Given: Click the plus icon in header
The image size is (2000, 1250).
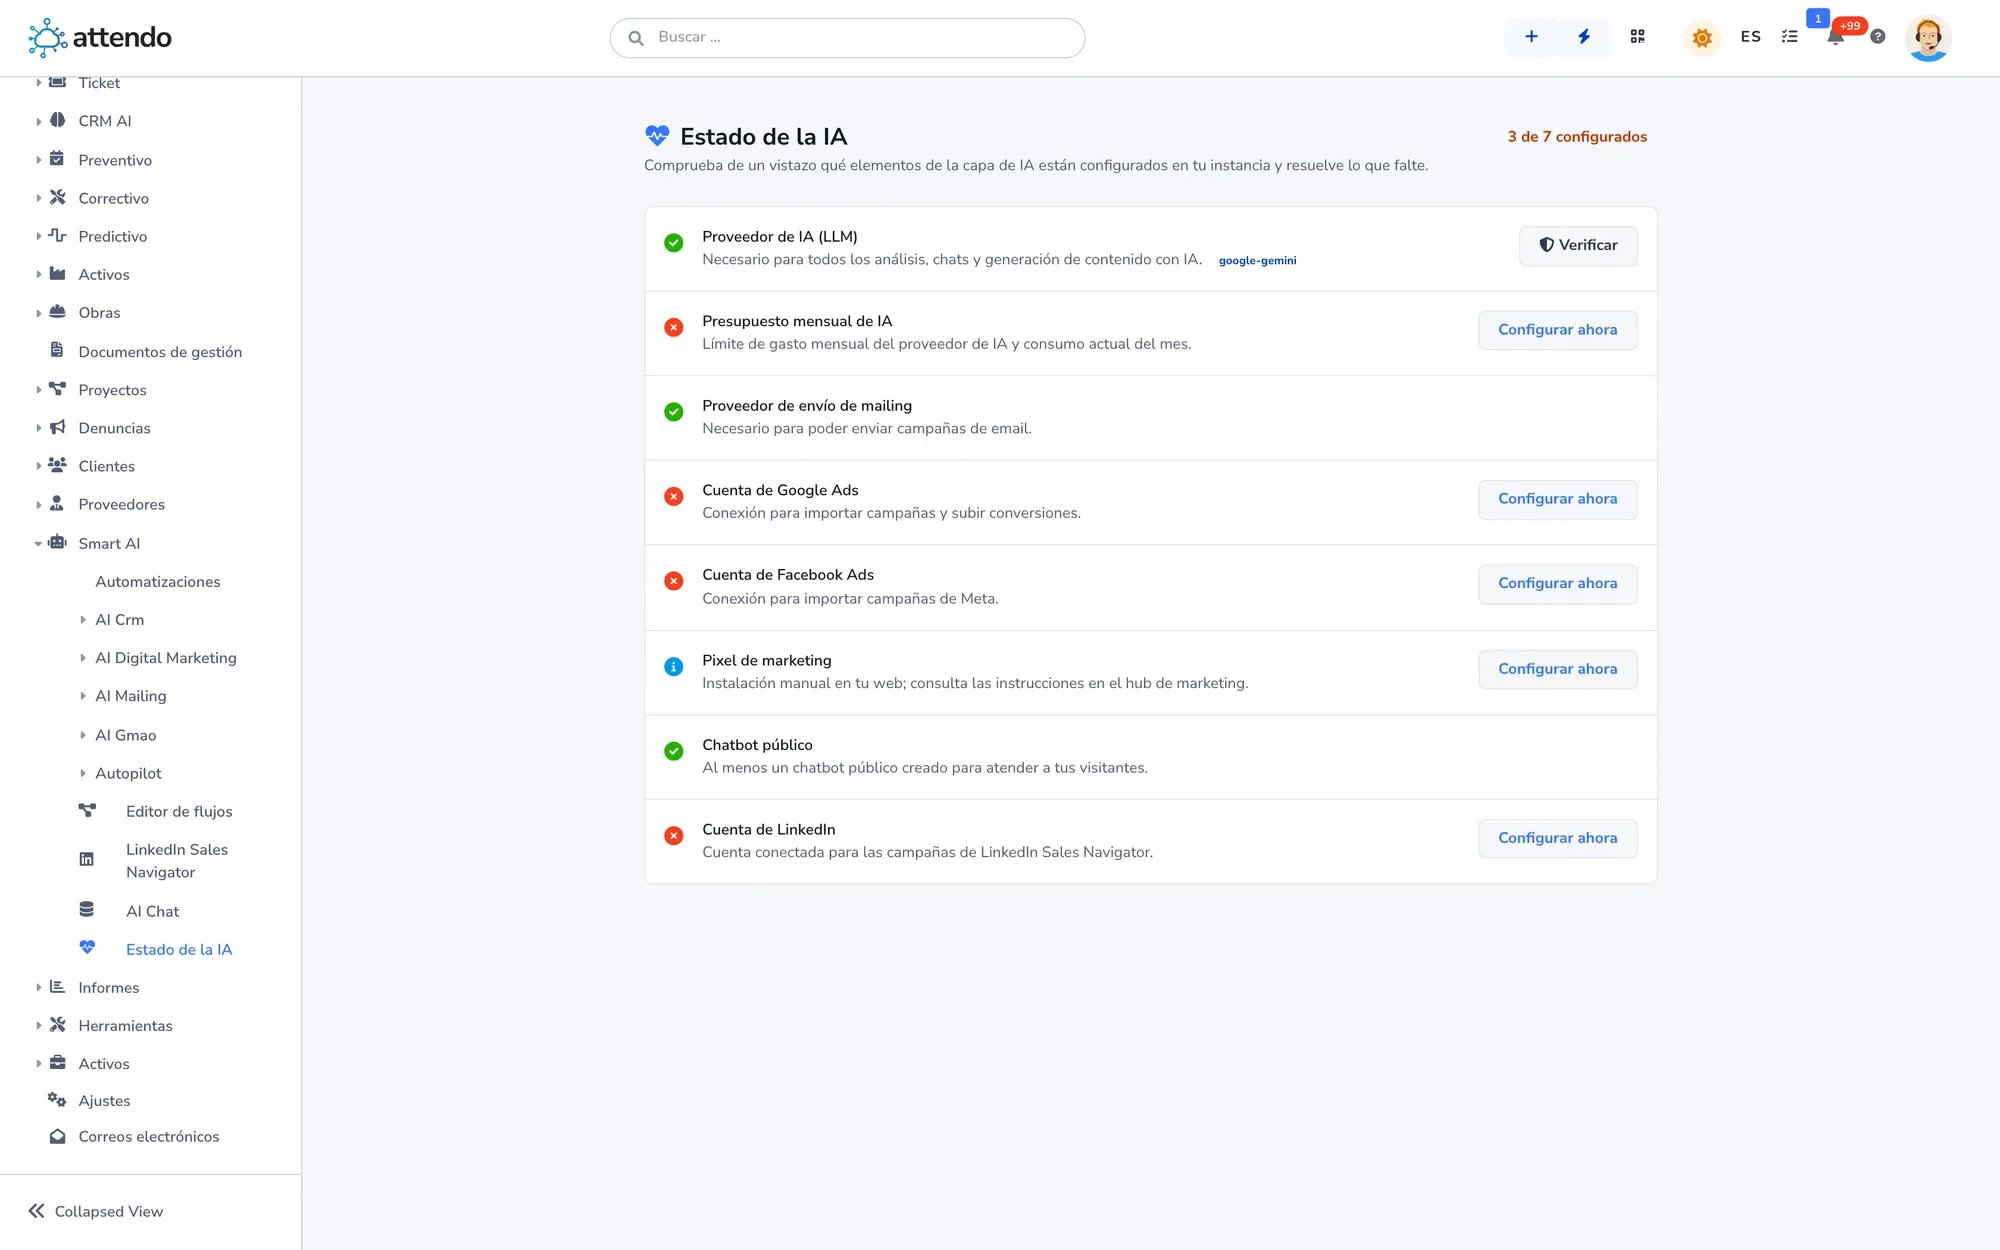Looking at the screenshot, I should 1531,37.
